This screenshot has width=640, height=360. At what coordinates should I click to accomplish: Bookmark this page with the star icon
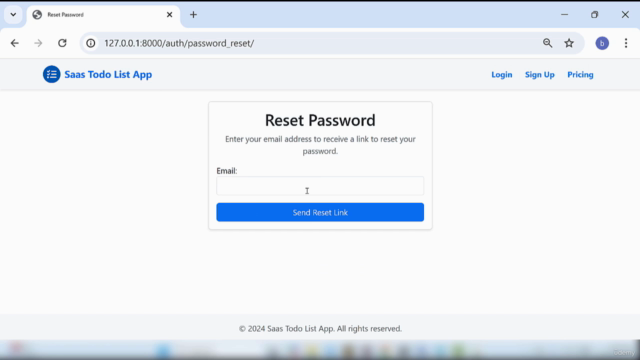pos(569,43)
